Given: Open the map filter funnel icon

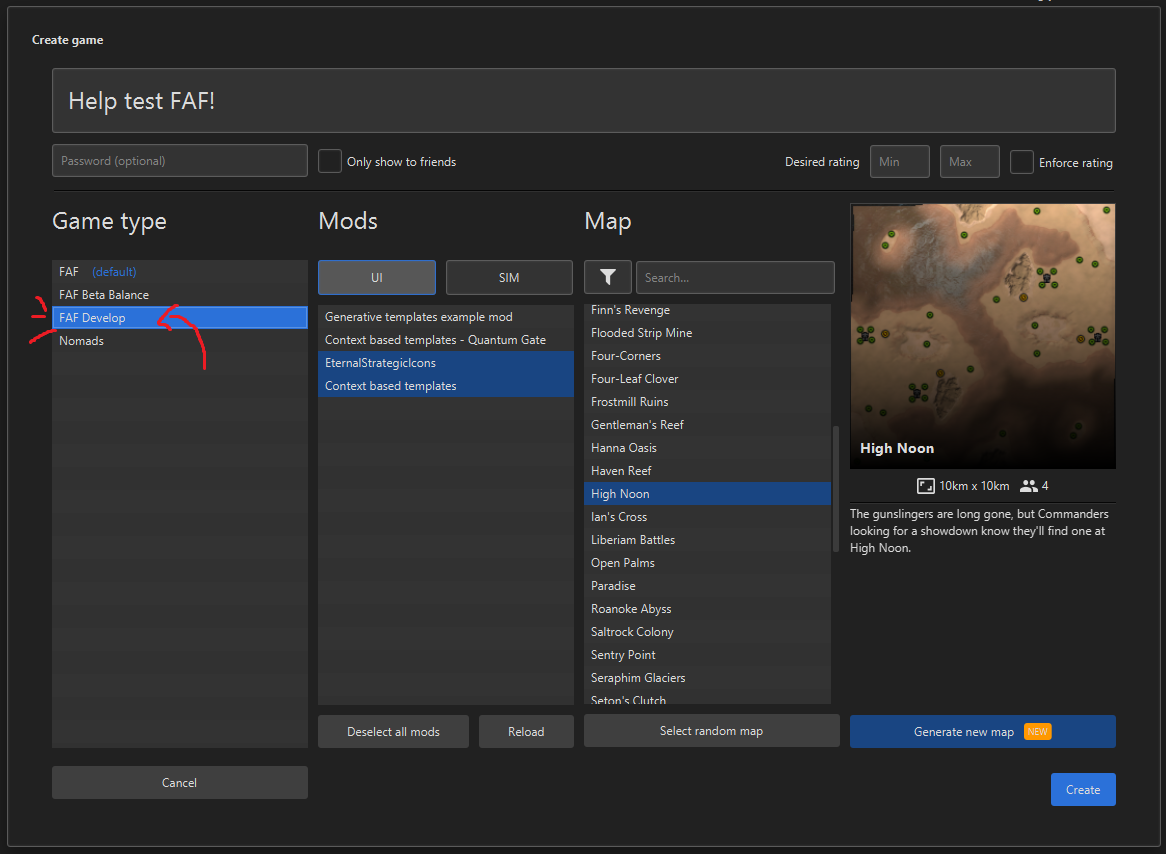Looking at the screenshot, I should click(608, 277).
